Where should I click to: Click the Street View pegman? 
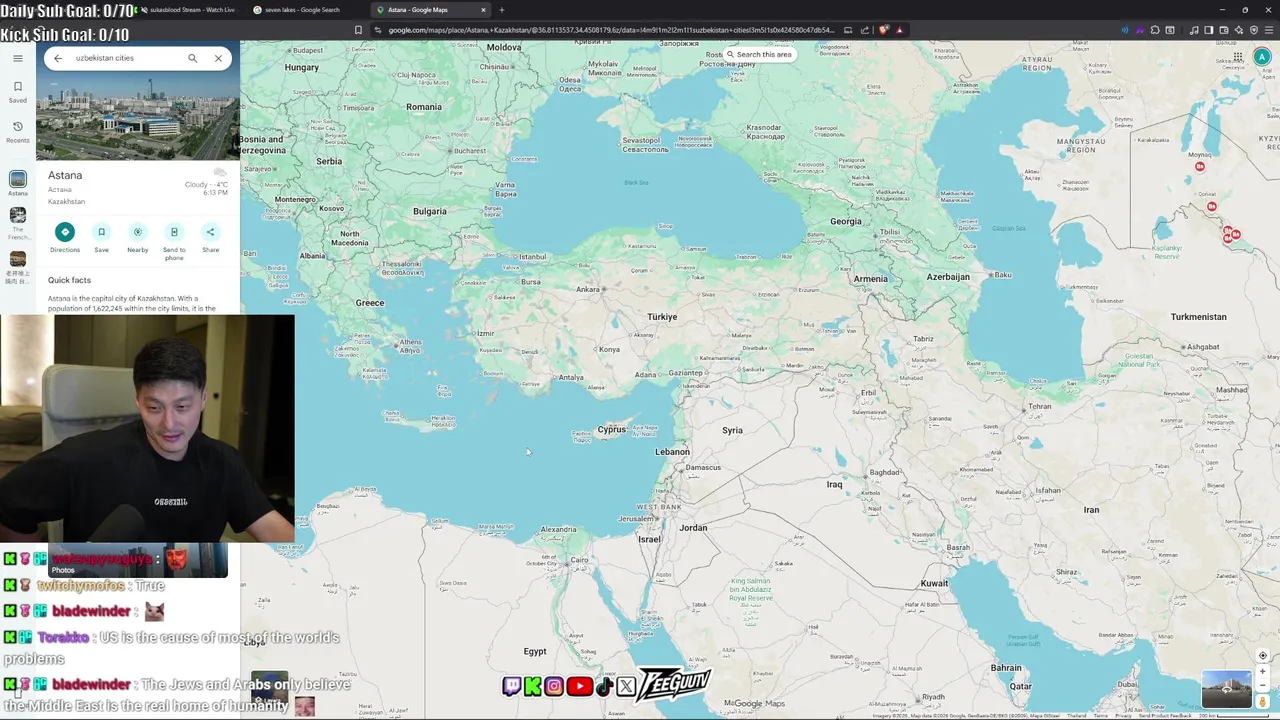coord(1263,702)
